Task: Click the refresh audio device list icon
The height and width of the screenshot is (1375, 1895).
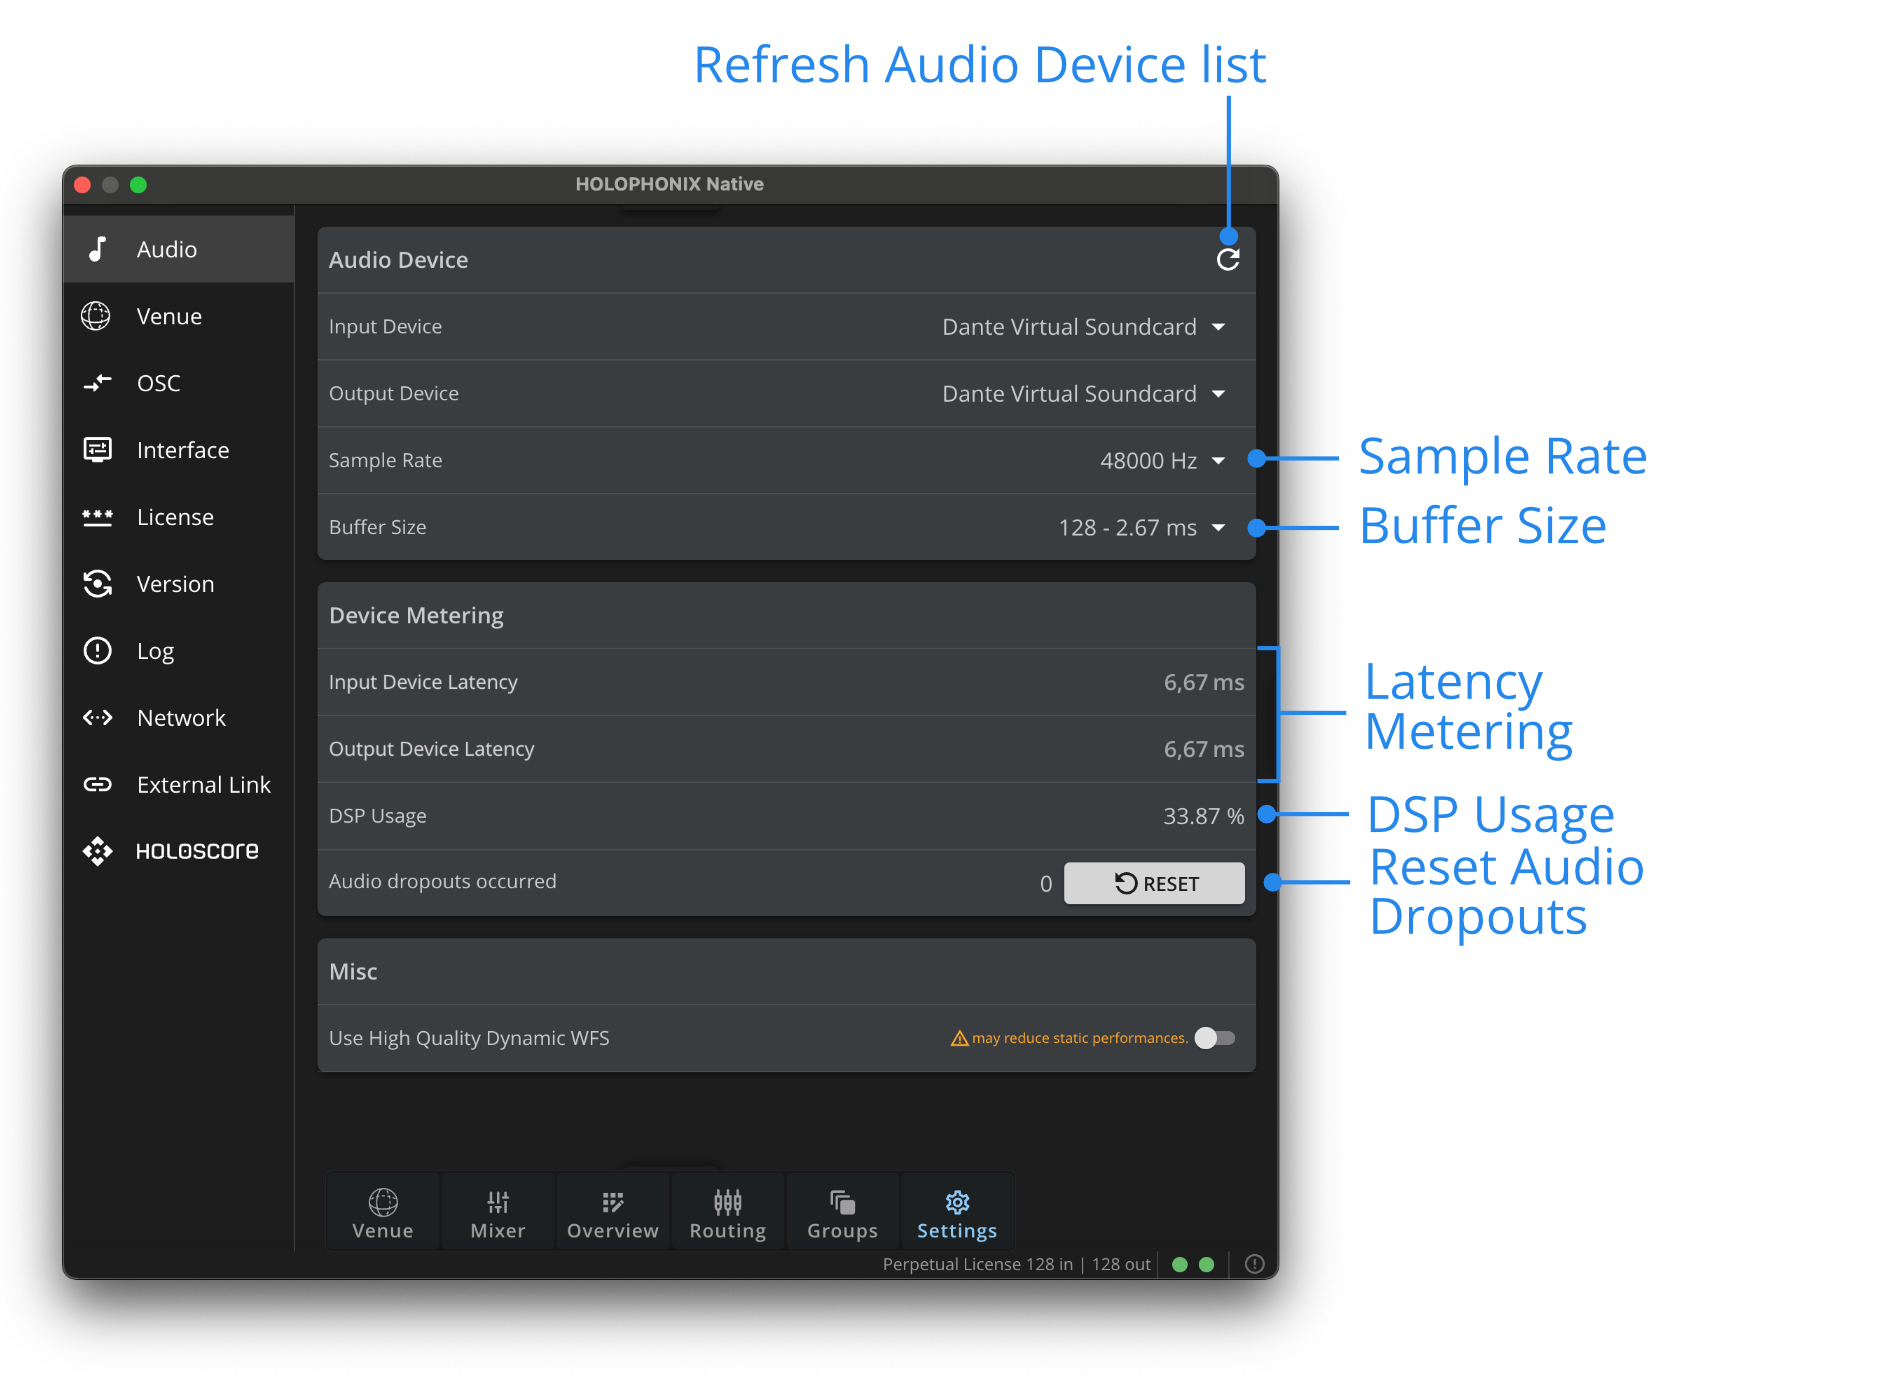Action: tap(1228, 260)
